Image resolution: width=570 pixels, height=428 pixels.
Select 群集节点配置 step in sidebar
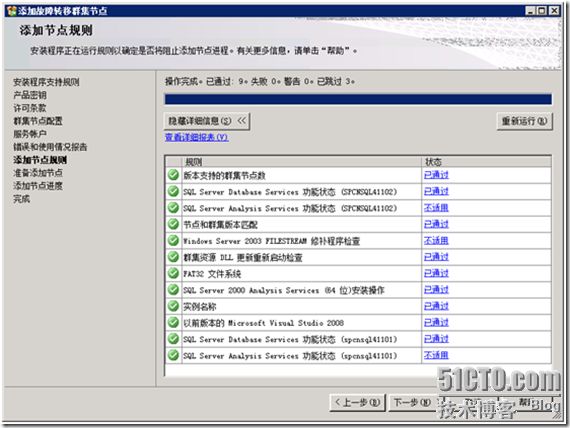coord(38,121)
